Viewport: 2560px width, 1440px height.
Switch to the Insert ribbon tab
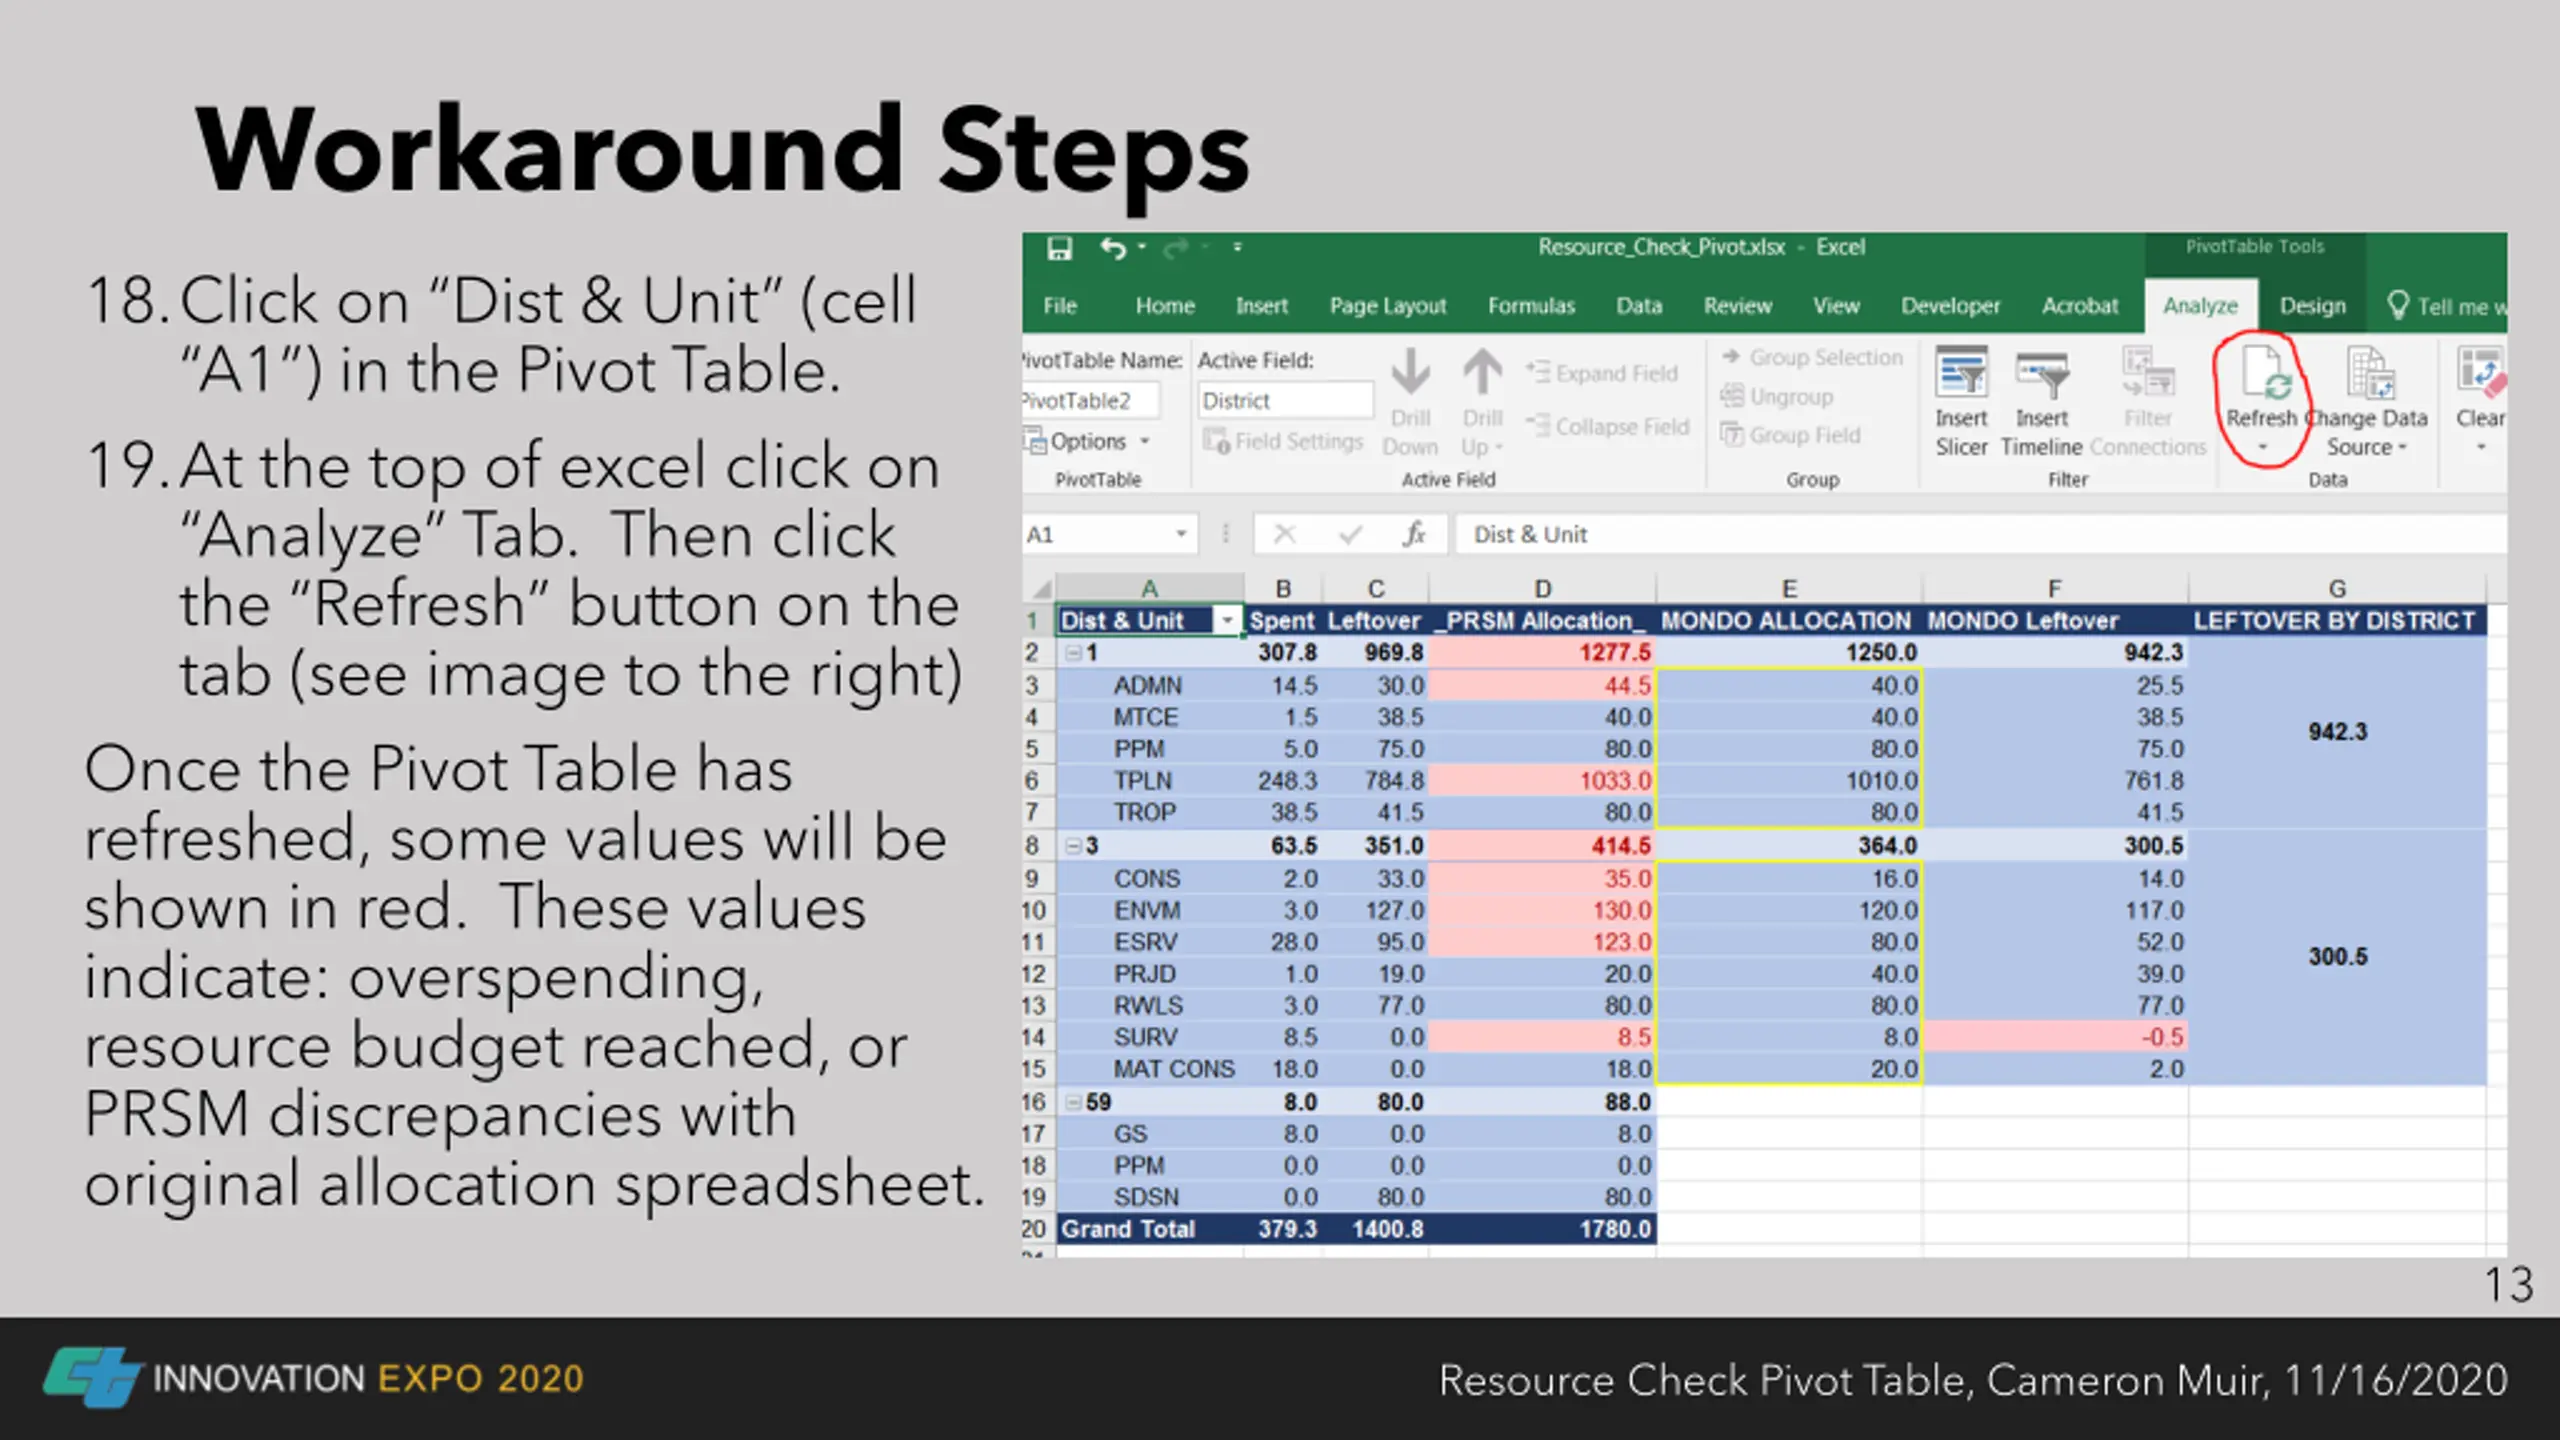tap(1261, 306)
